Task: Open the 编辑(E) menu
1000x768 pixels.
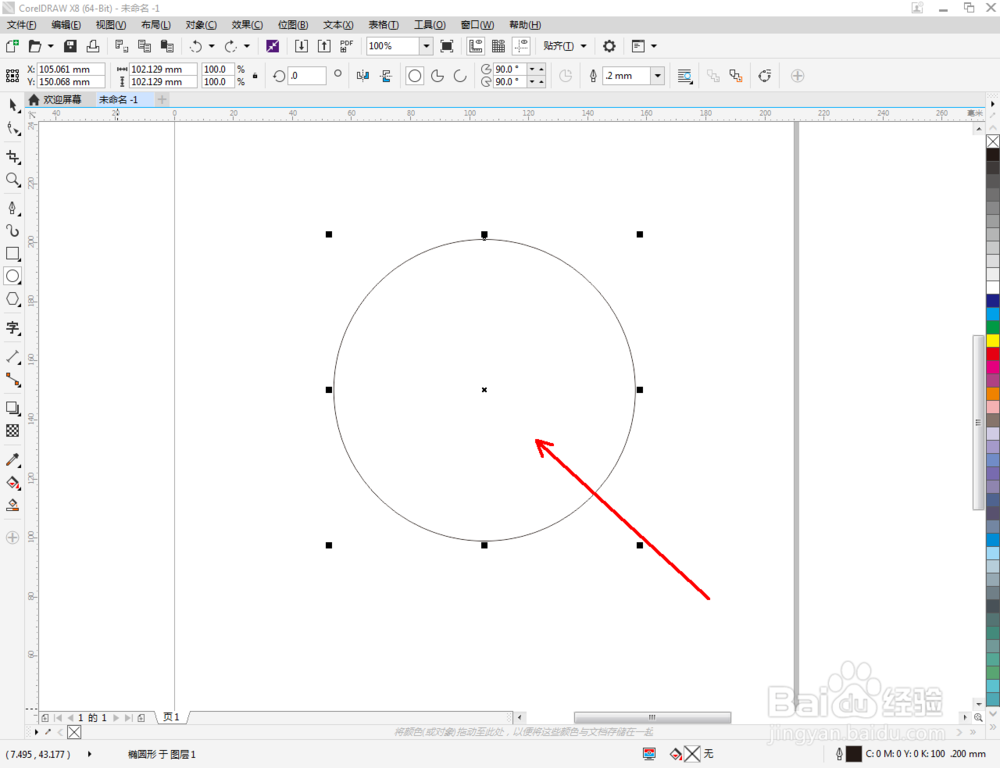Action: click(x=66, y=25)
